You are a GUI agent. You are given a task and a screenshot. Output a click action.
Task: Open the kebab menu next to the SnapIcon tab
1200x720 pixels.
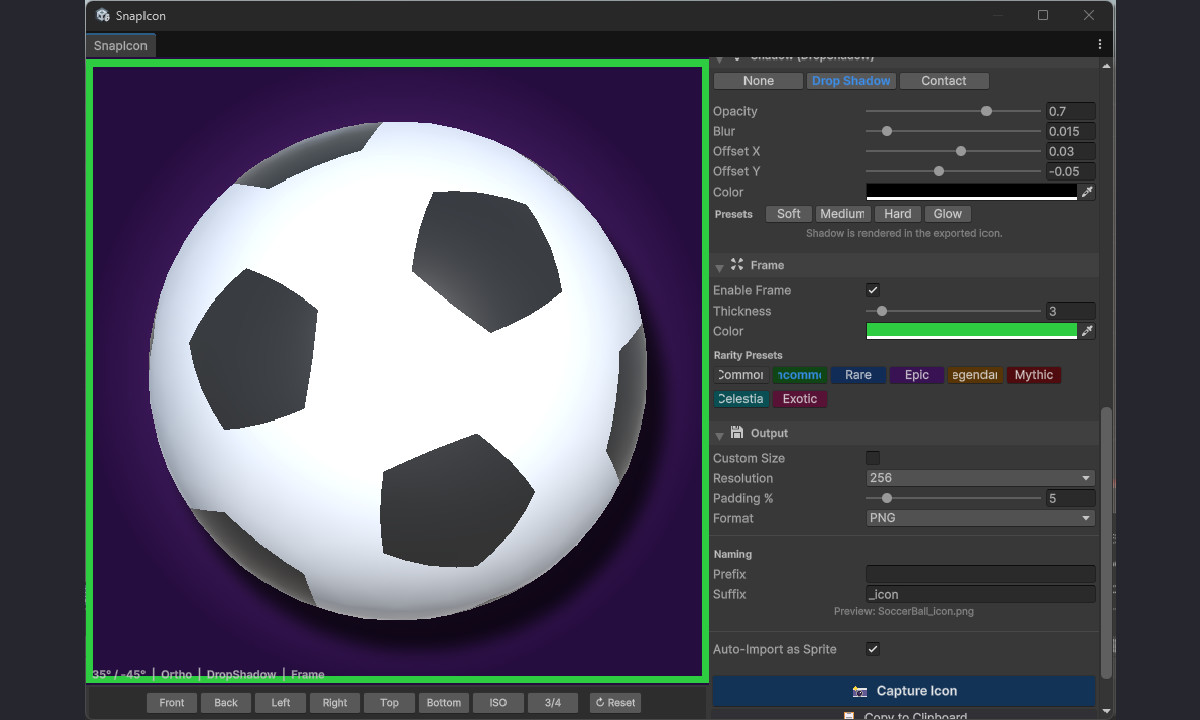coord(1100,45)
